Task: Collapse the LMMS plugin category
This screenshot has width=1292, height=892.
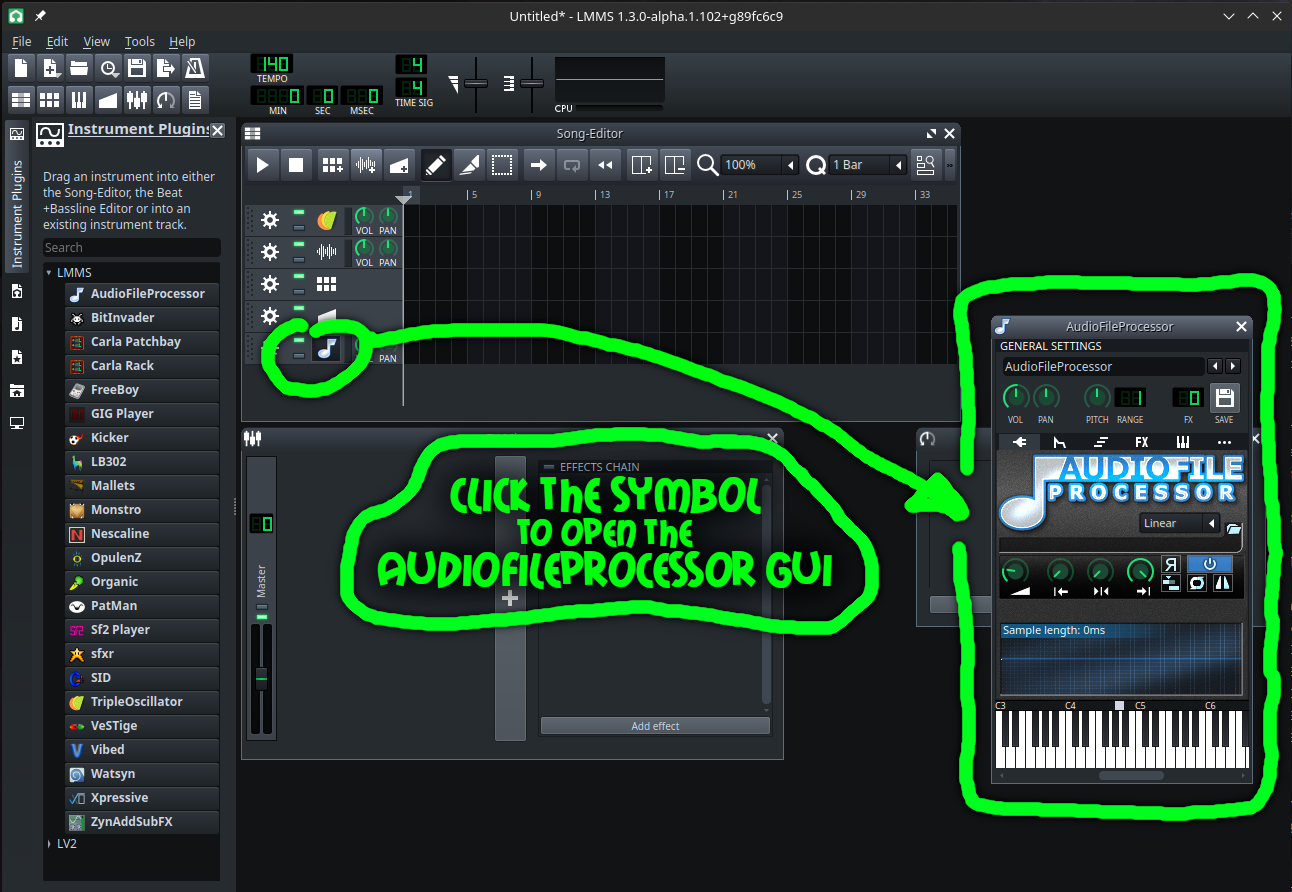Action: (x=48, y=271)
